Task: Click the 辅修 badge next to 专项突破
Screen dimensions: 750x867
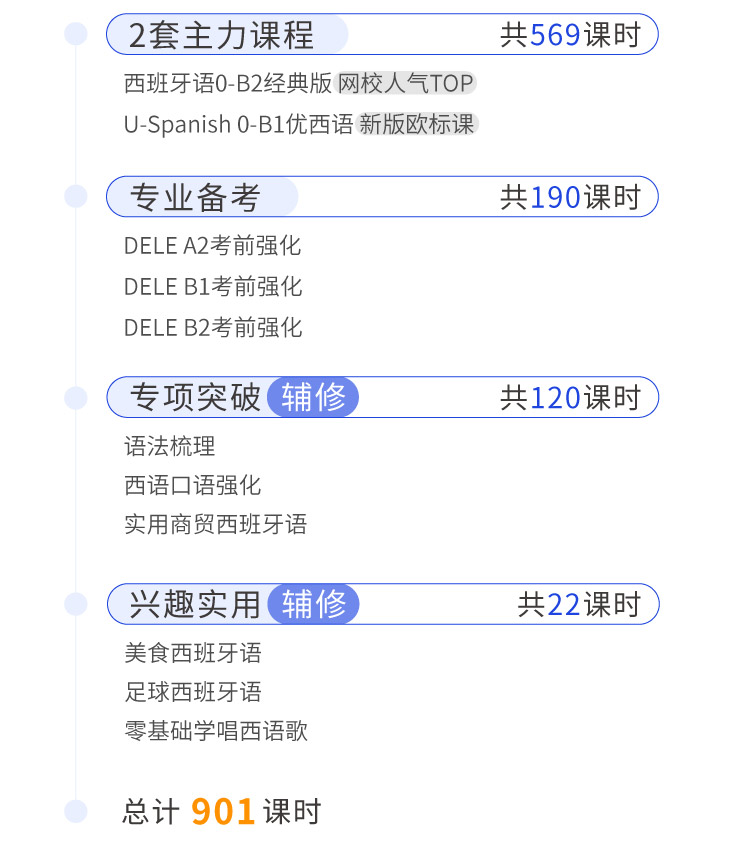Action: (313, 397)
